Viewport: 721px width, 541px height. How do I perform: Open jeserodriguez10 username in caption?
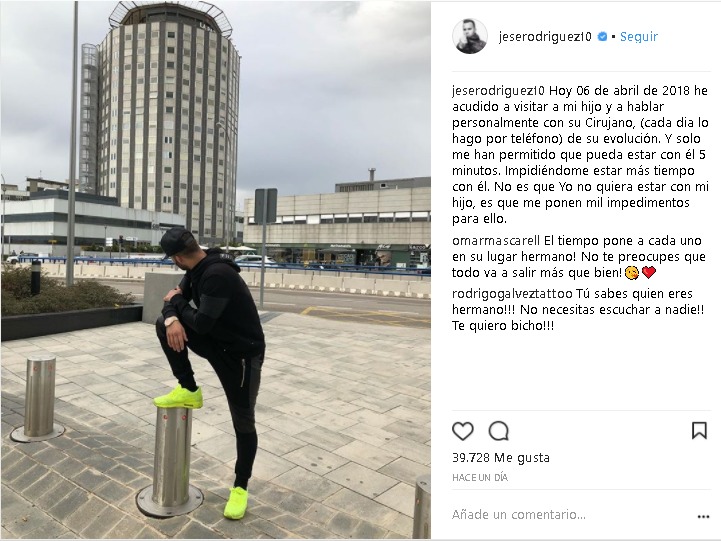click(498, 91)
